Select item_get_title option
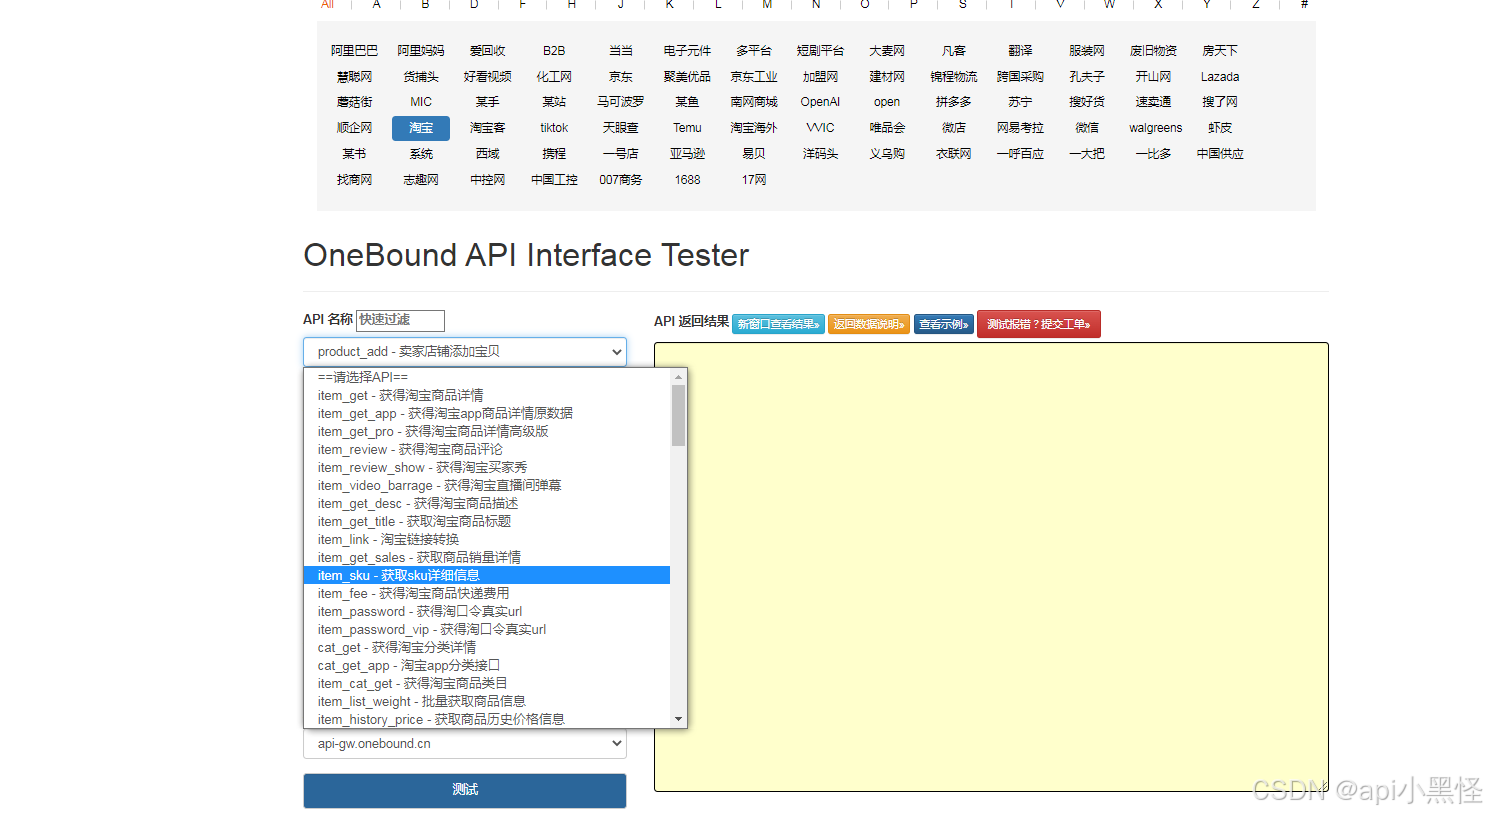 coord(487,521)
